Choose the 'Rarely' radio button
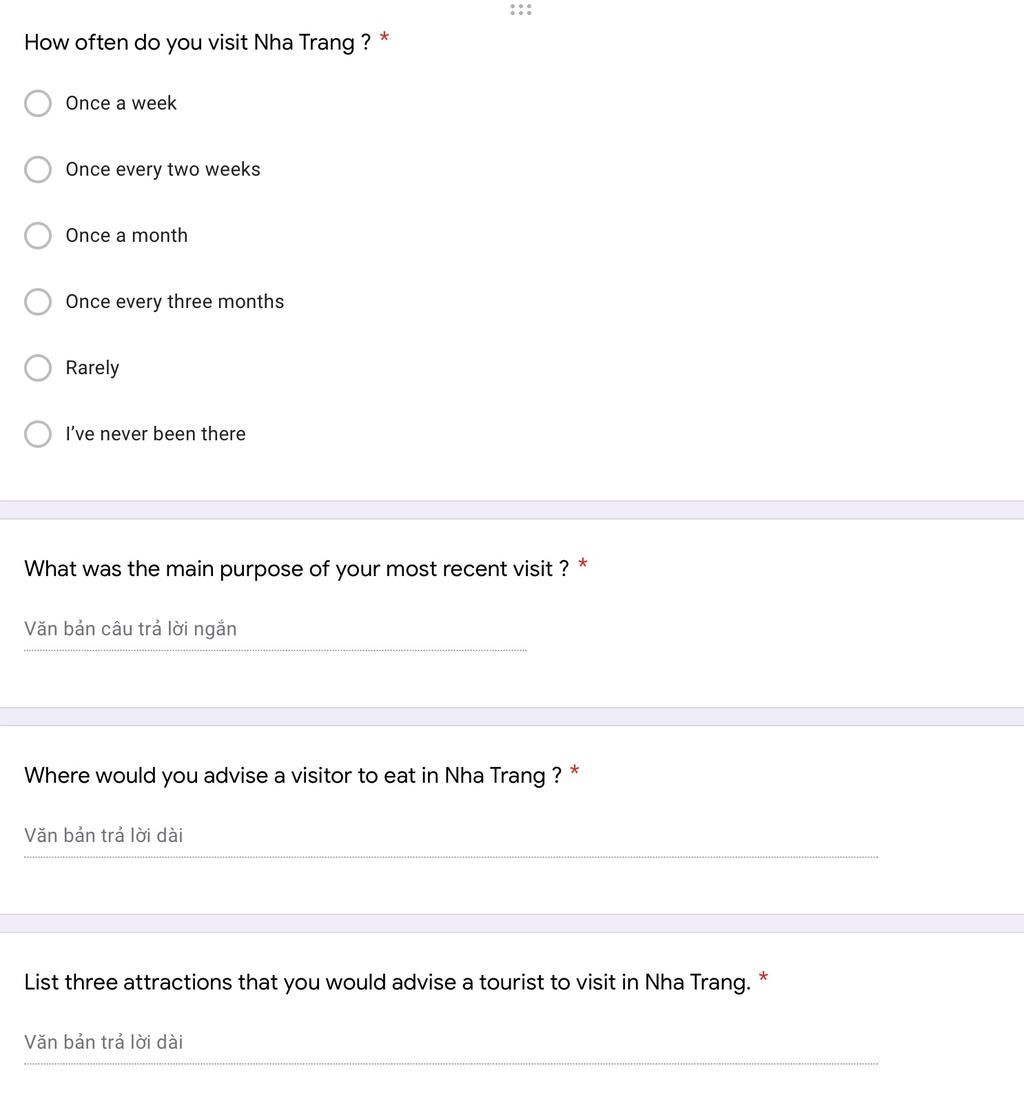Screen dimensions: 1024x1108 point(37,367)
